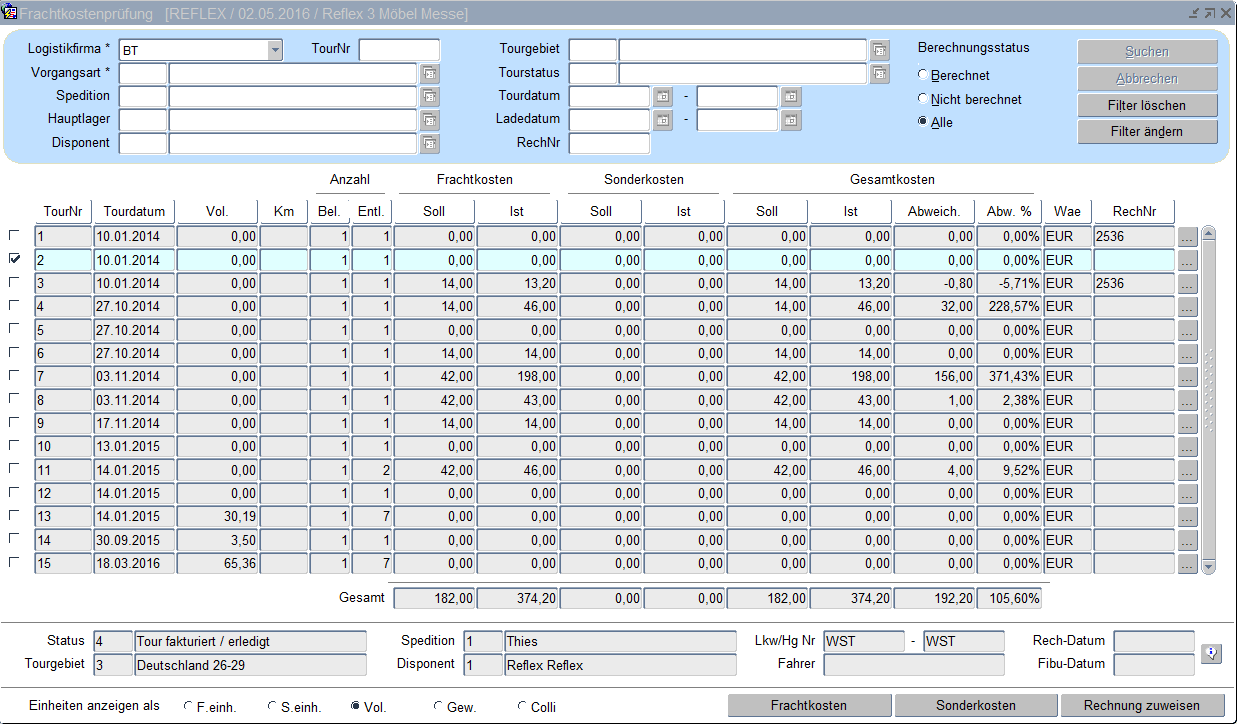Viewport: 1237px width, 724px height.
Task: Click scrollbar down arrow in tour table
Action: coord(1209,566)
